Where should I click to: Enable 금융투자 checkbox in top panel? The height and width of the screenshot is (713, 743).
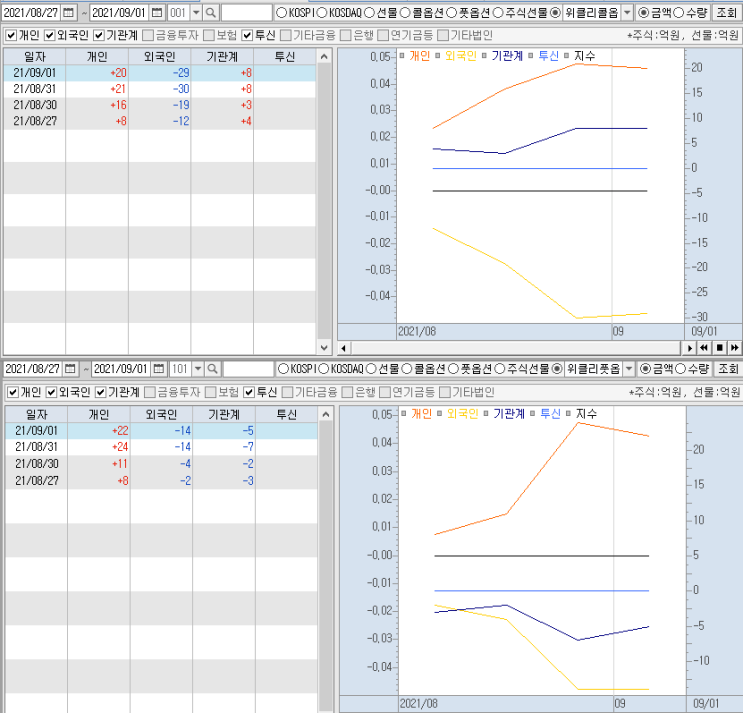[148, 35]
